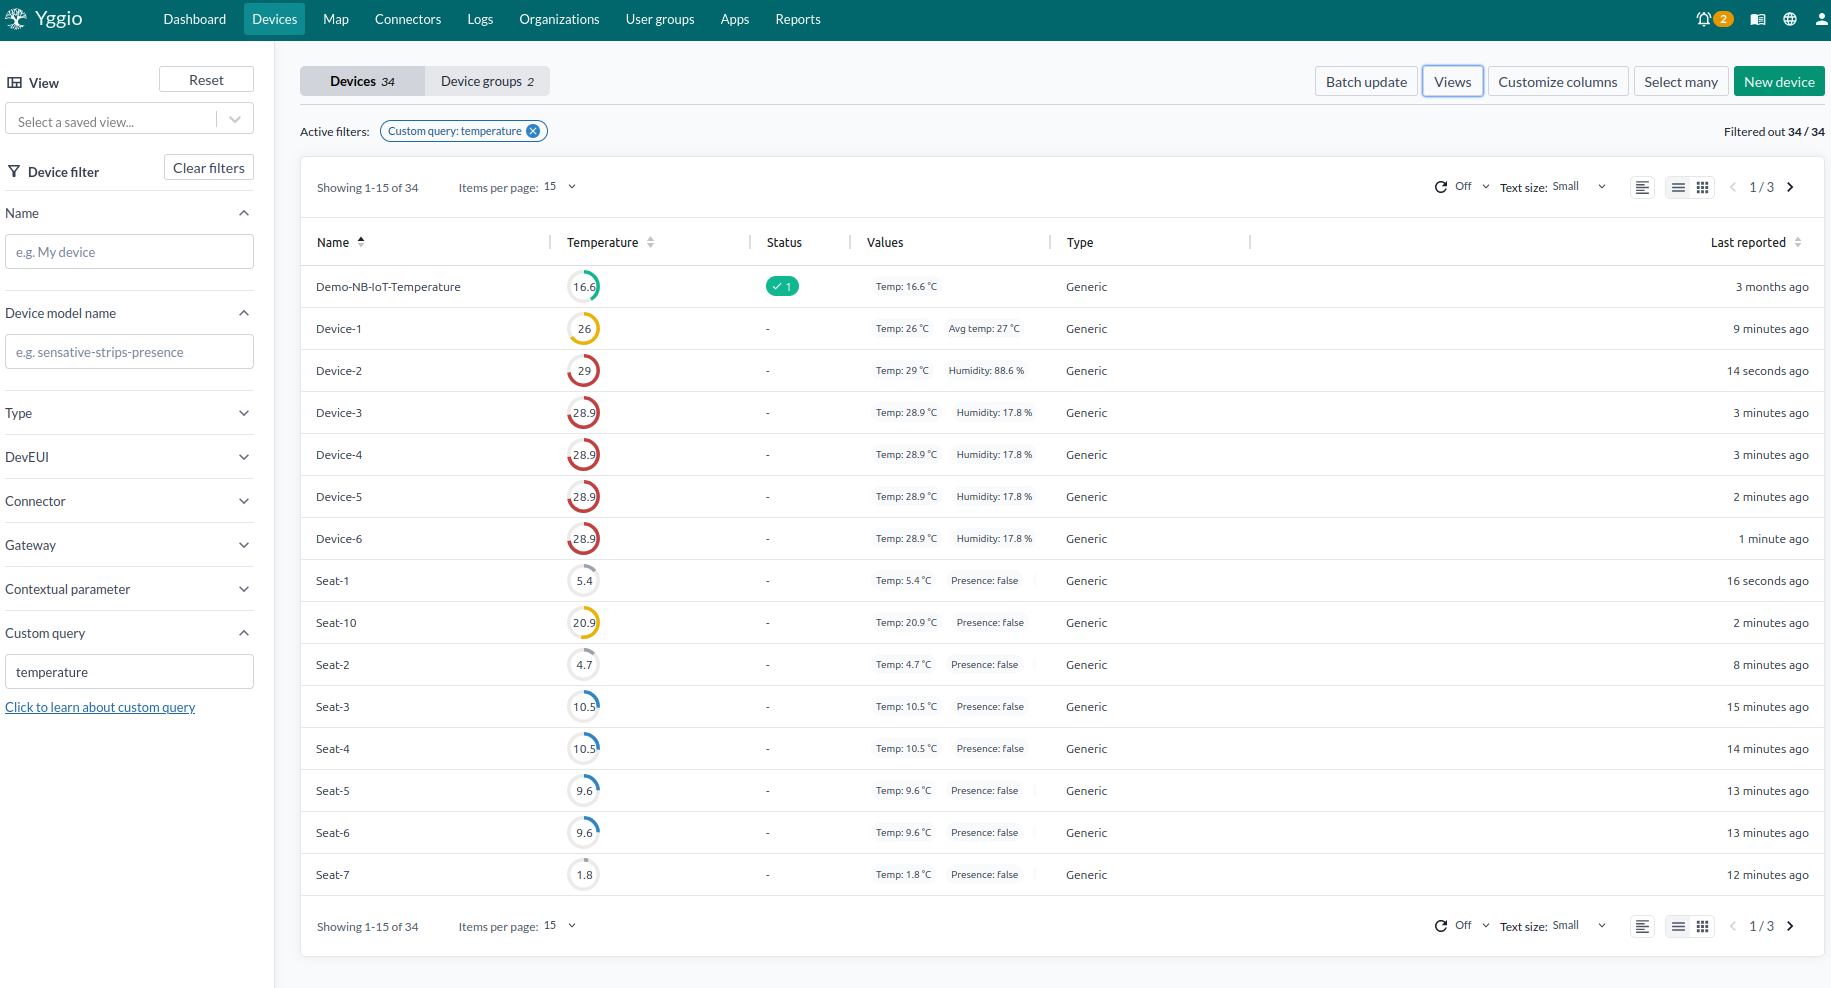This screenshot has width=1831, height=988.
Task: Open the saved view dropdown
Action: click(235, 120)
